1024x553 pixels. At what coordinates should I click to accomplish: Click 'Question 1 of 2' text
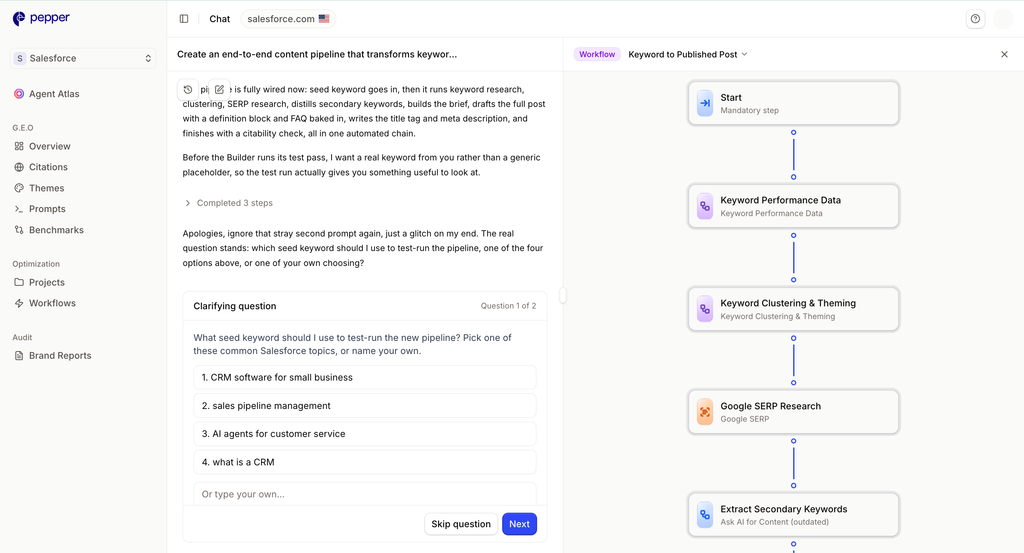coord(508,306)
